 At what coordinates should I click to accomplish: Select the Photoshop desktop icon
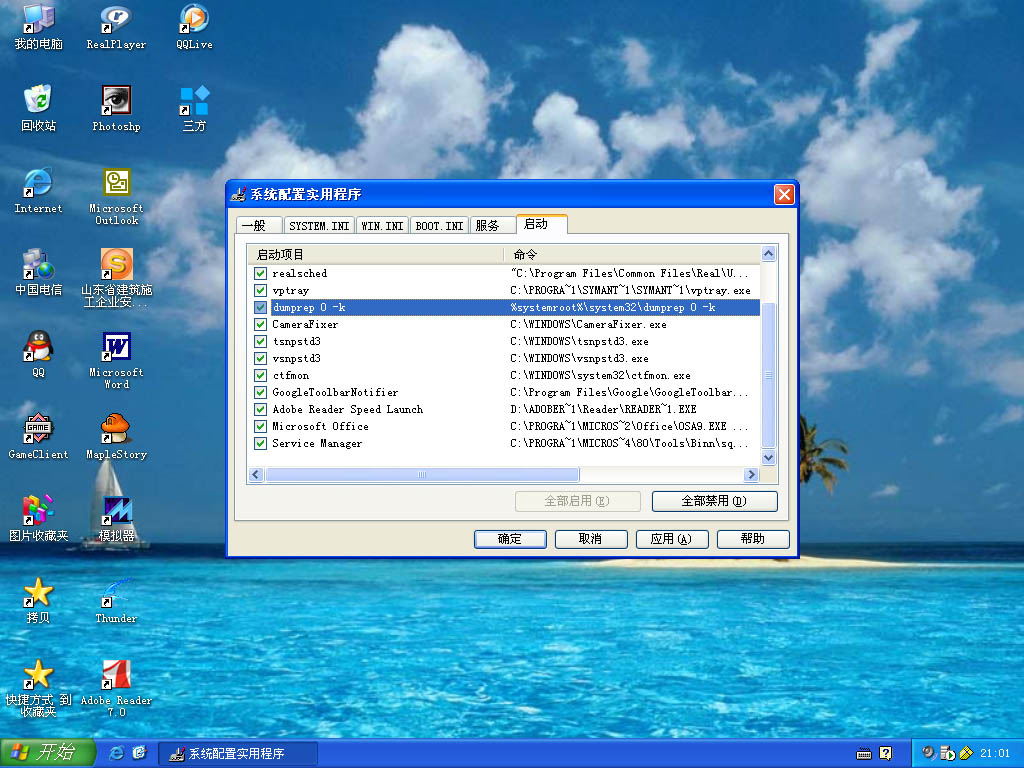116,101
